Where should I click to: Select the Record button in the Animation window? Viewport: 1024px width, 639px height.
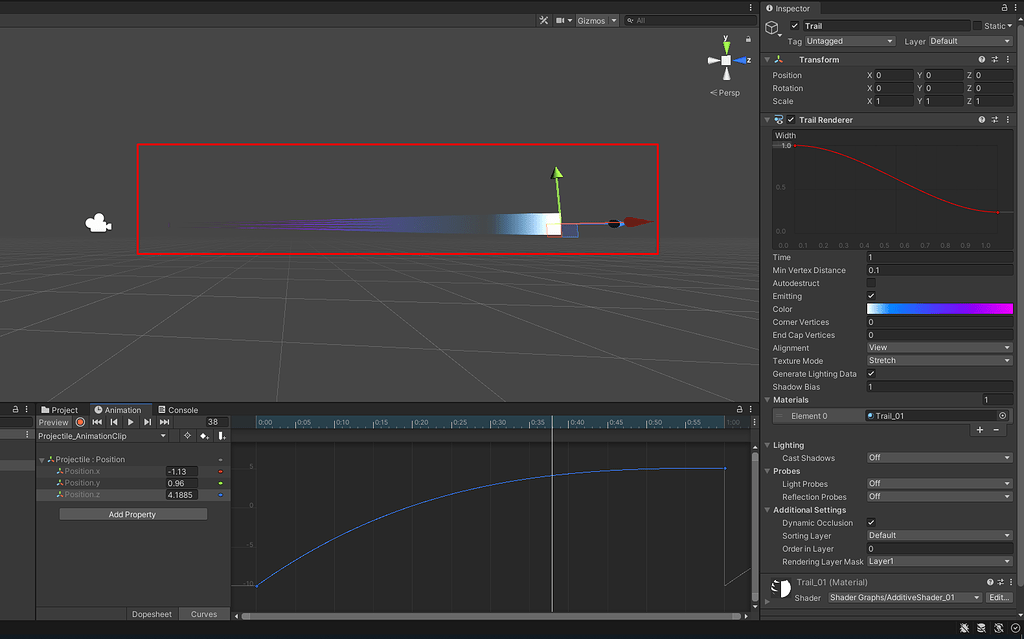(x=81, y=422)
